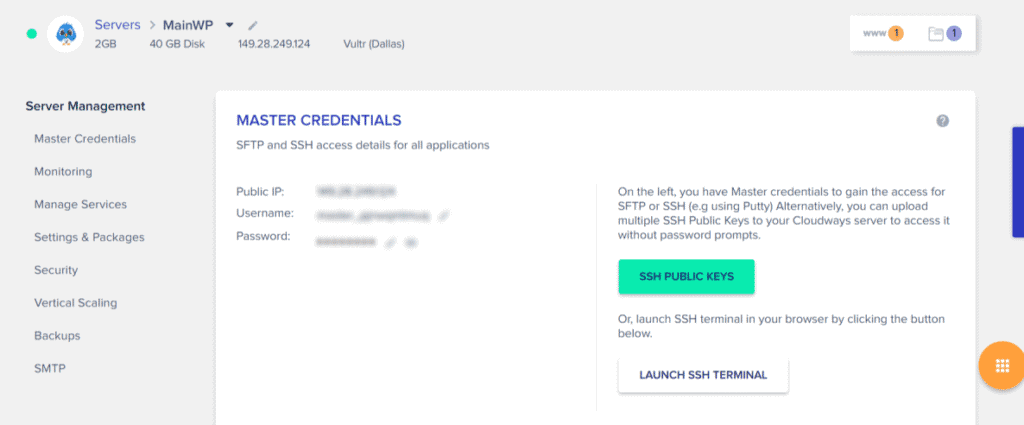Click the green server status indicator
This screenshot has height=425, width=1024.
point(31,34)
